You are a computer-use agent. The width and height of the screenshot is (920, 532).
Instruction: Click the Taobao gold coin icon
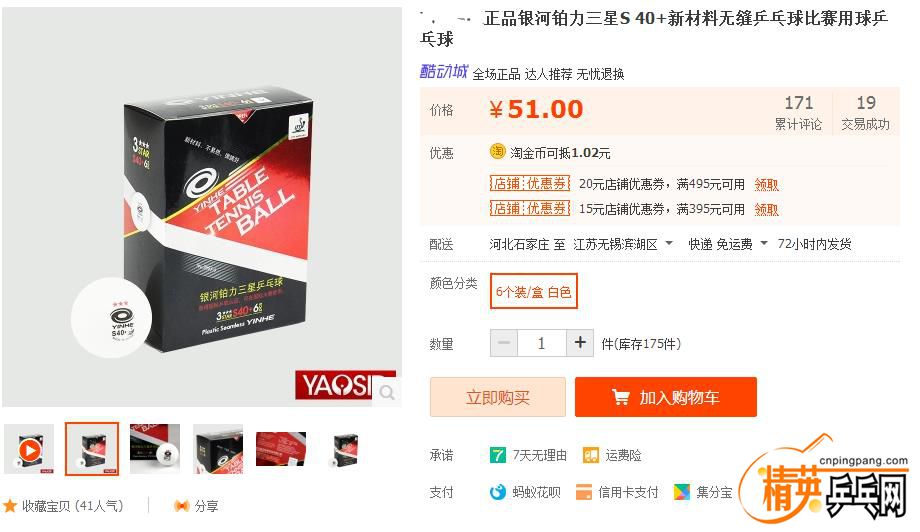[x=498, y=152]
